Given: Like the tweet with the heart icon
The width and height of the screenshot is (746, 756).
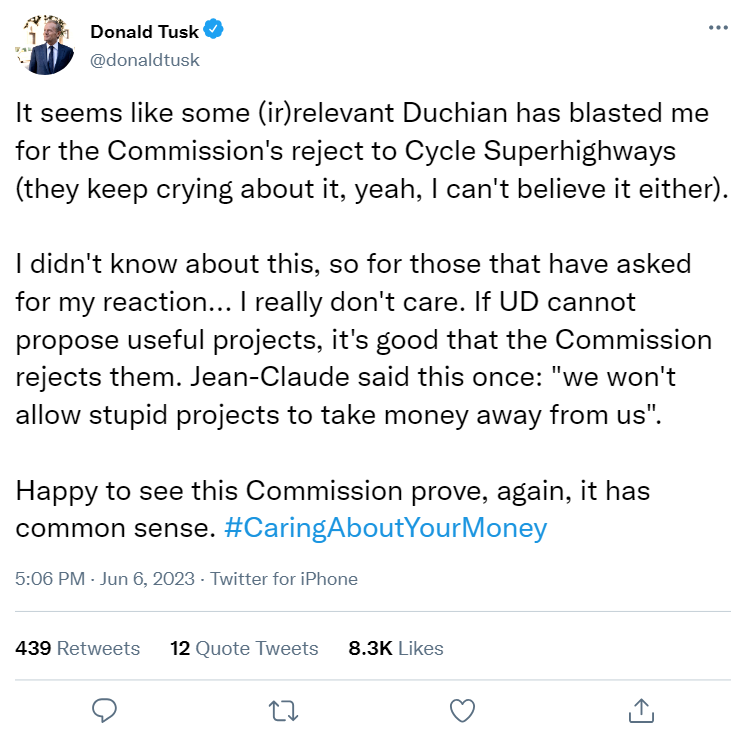Looking at the screenshot, I should coord(461,710).
